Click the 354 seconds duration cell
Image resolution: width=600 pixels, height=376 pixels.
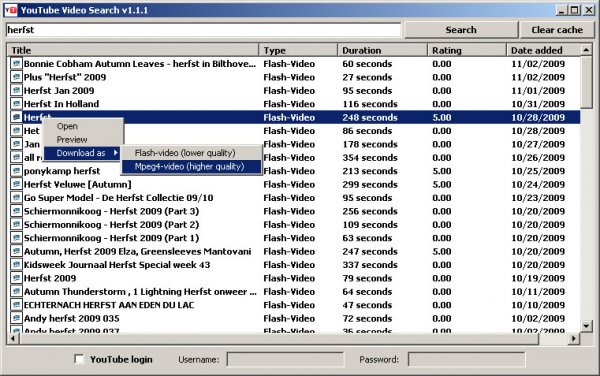pyautogui.click(x=370, y=158)
